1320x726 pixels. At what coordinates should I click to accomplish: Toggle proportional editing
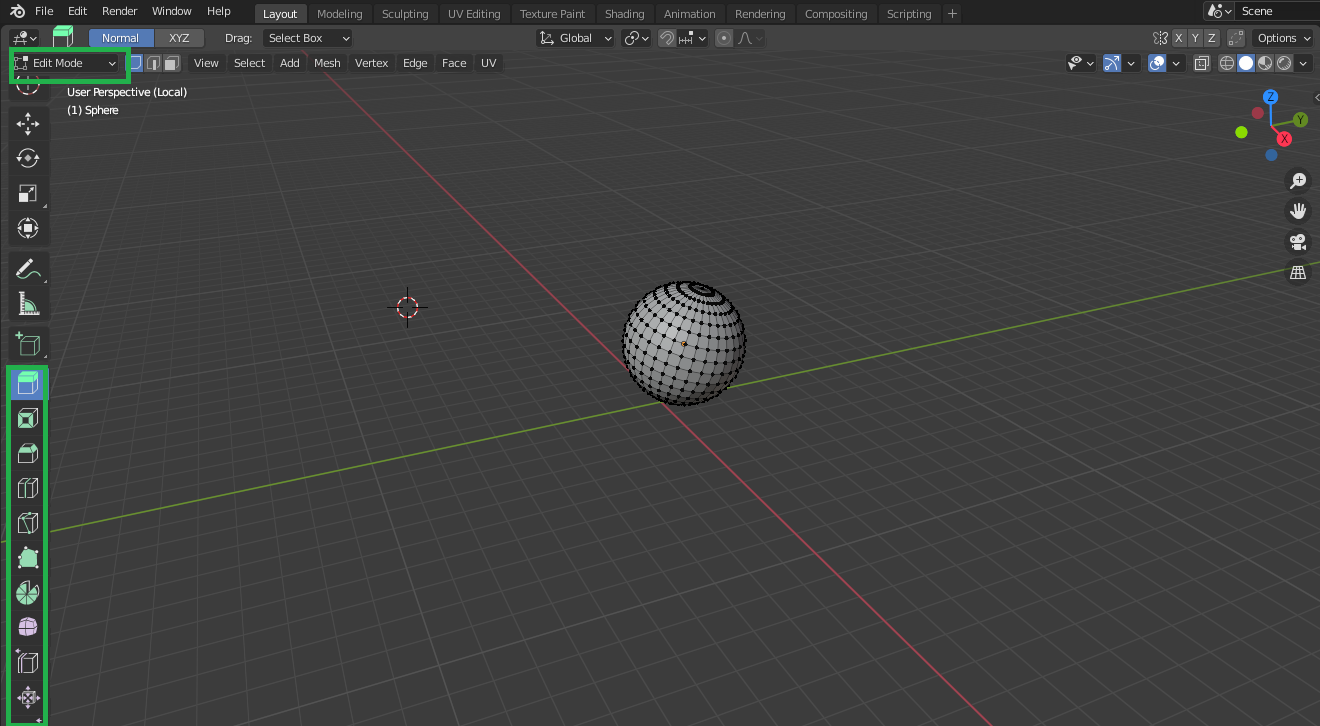point(725,37)
